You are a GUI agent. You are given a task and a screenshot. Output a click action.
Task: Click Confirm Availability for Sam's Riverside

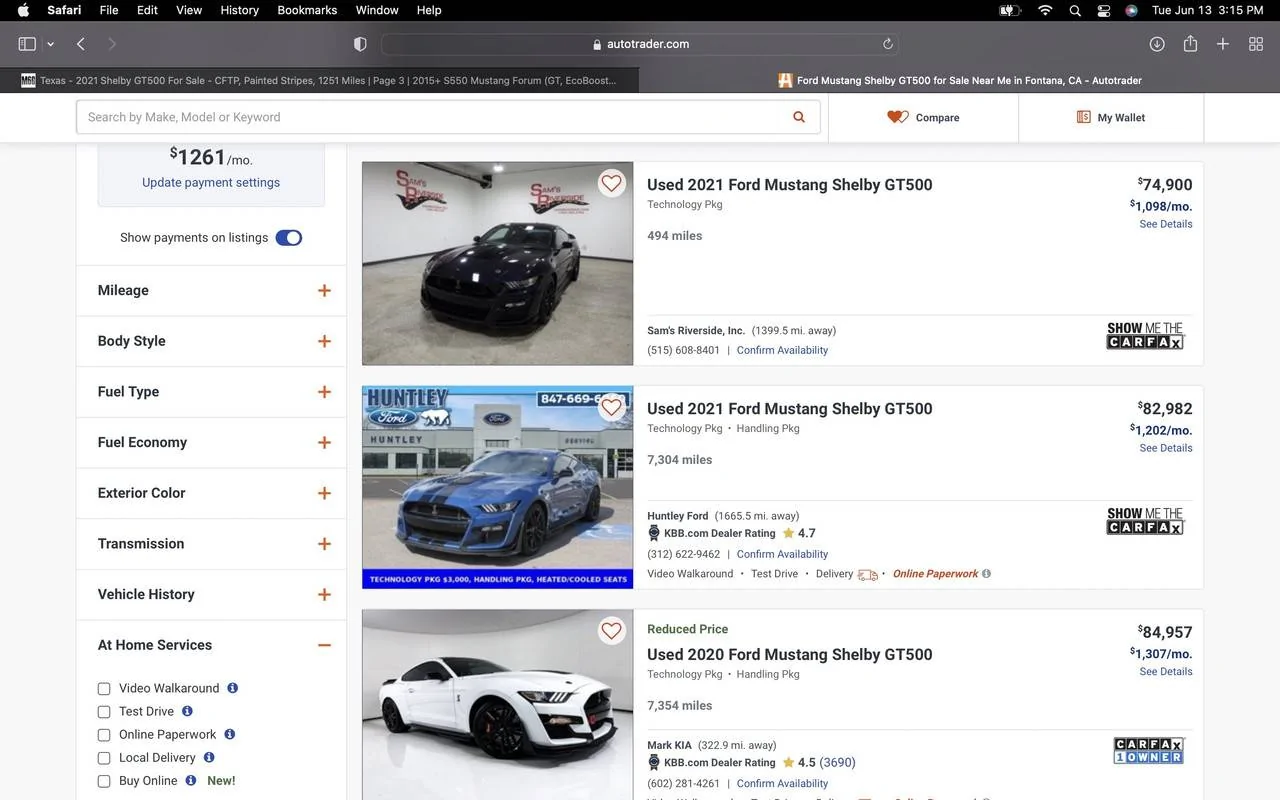(x=782, y=350)
